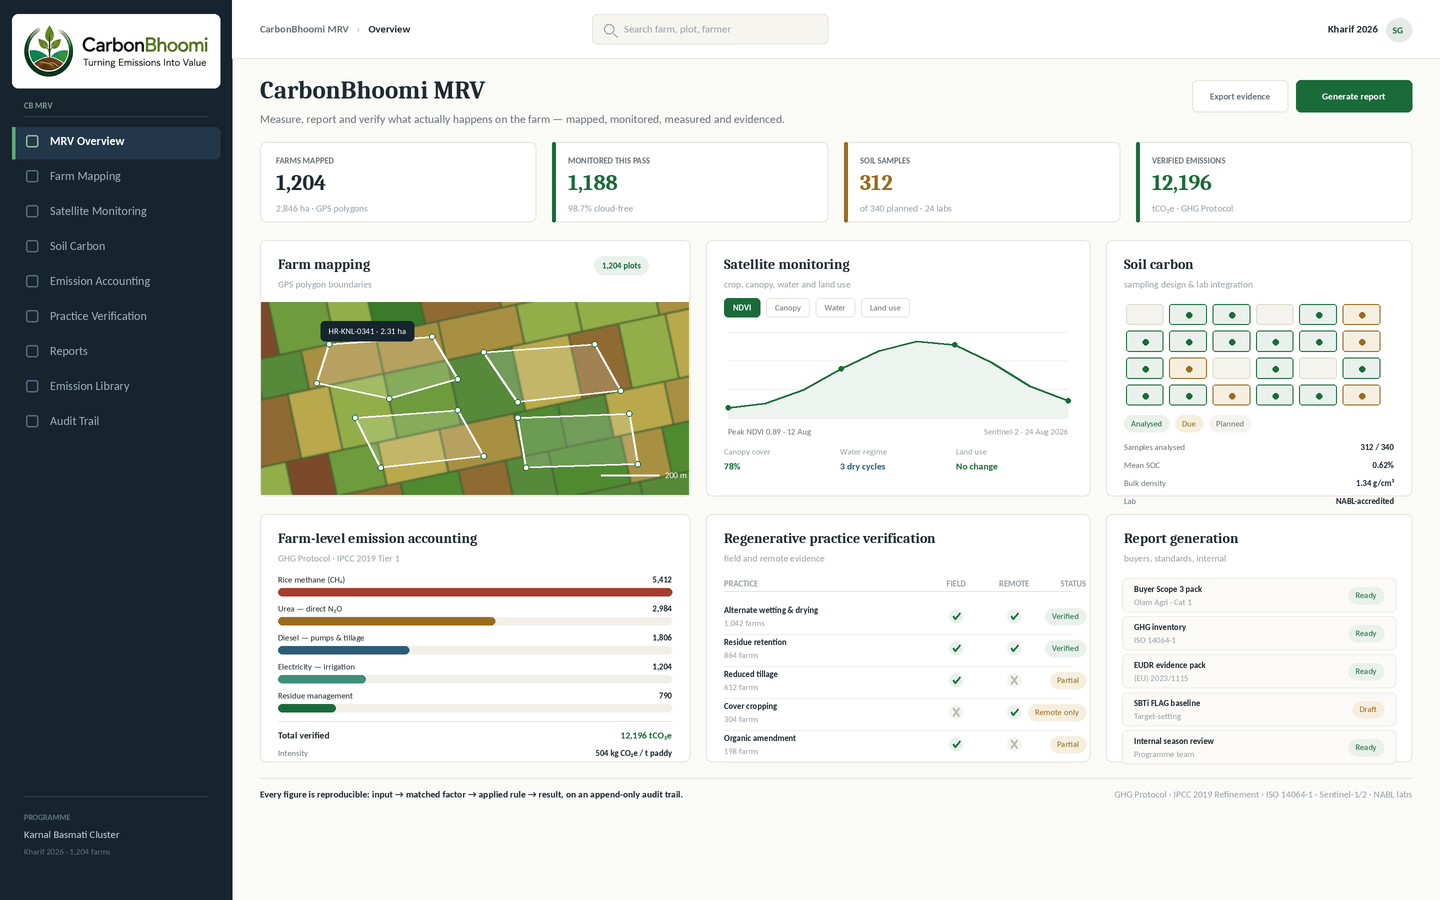Open the SBTi FLAG baseline draft report

coord(1259,709)
